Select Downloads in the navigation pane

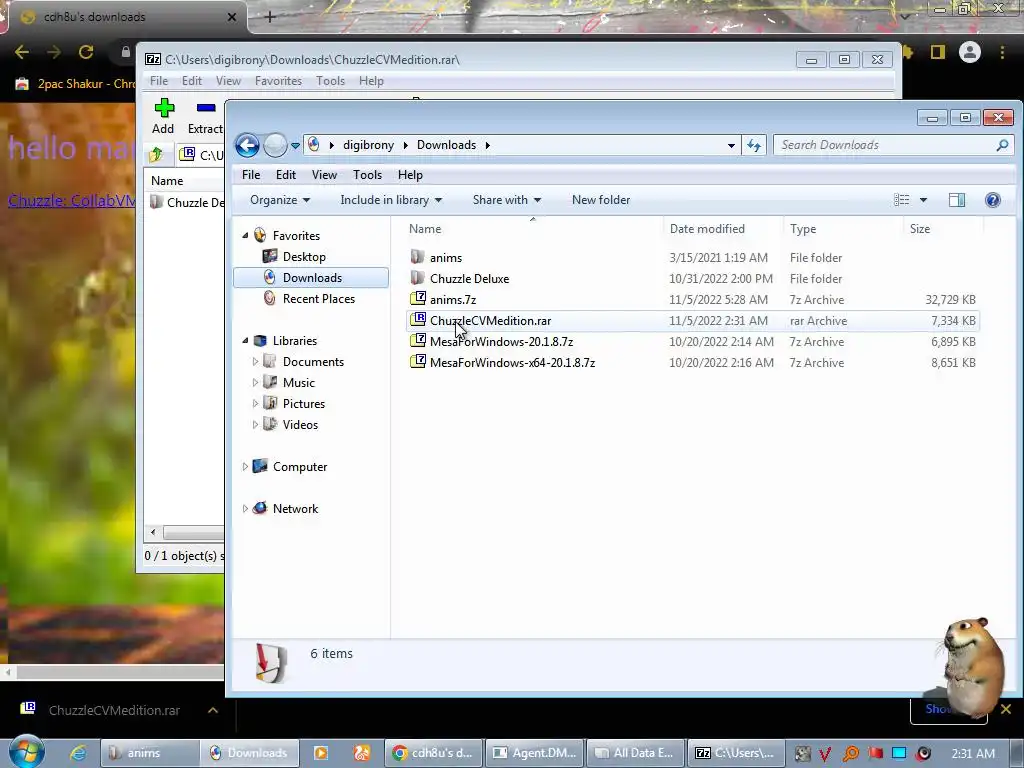(312, 278)
